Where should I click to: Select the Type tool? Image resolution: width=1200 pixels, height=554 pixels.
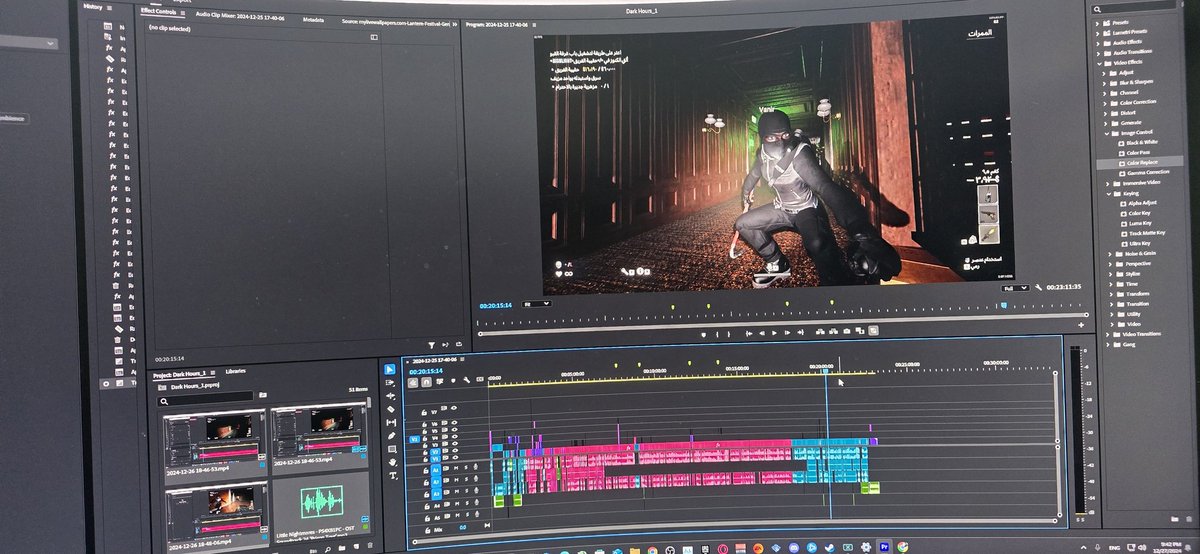pyautogui.click(x=392, y=475)
